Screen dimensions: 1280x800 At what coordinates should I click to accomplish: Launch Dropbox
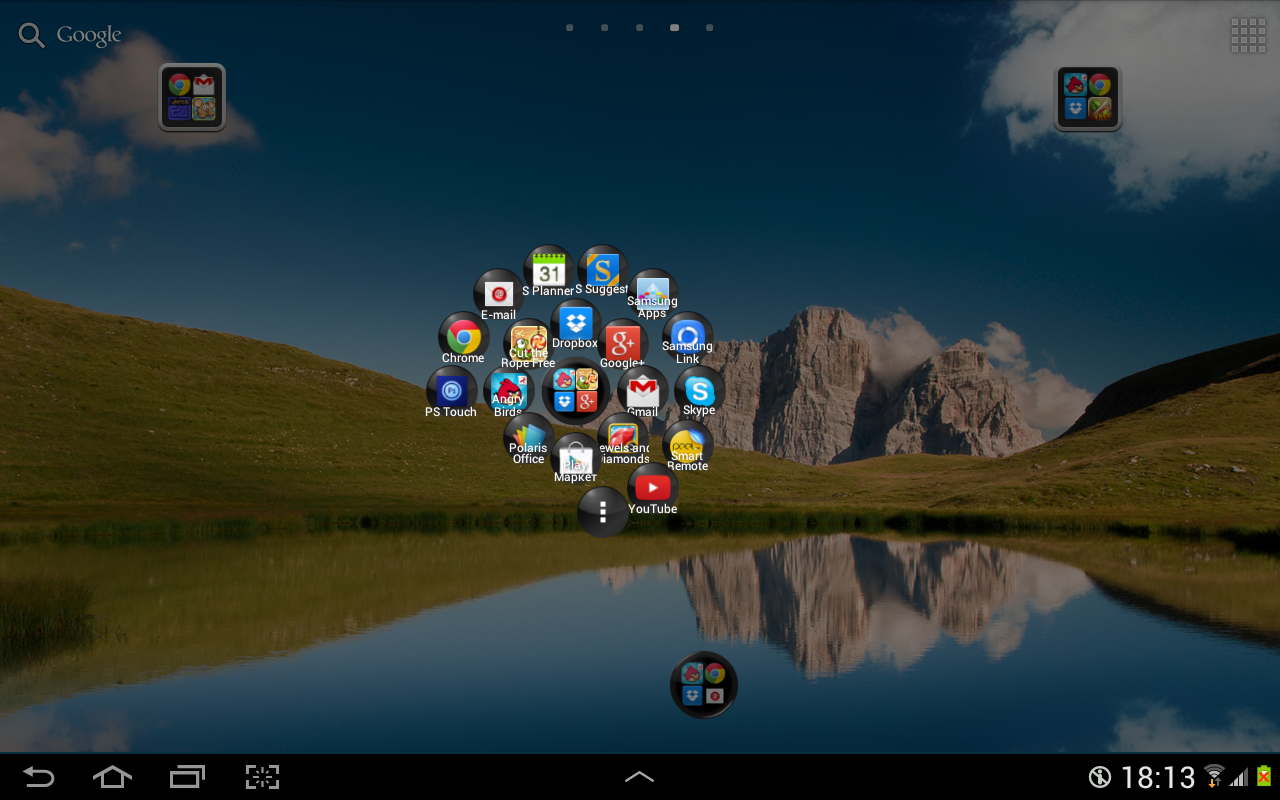point(575,325)
